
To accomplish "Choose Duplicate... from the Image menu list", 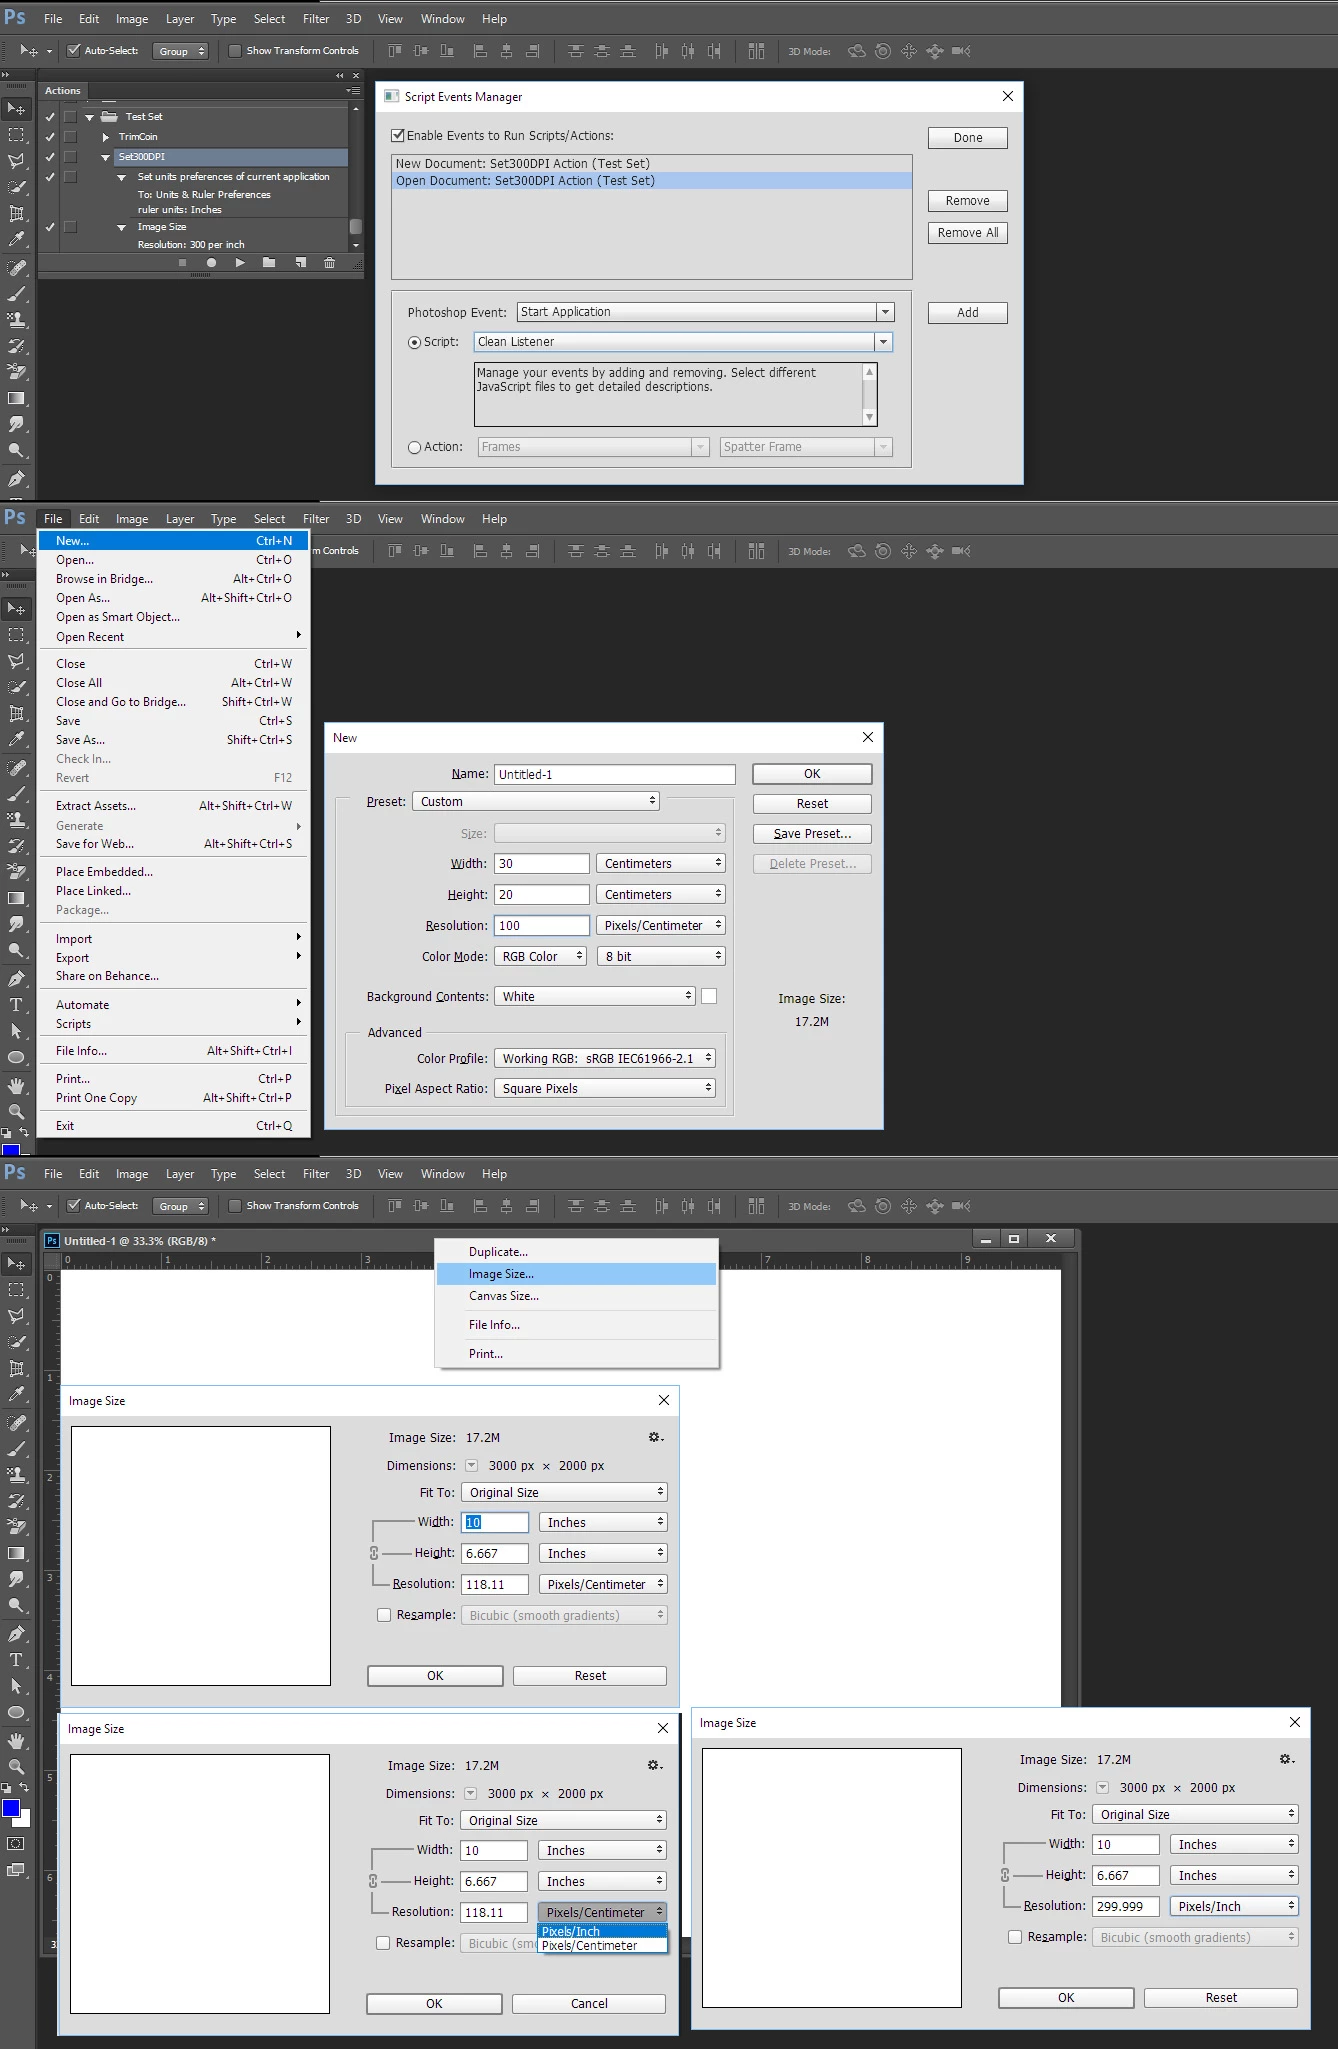I will (x=577, y=1252).
